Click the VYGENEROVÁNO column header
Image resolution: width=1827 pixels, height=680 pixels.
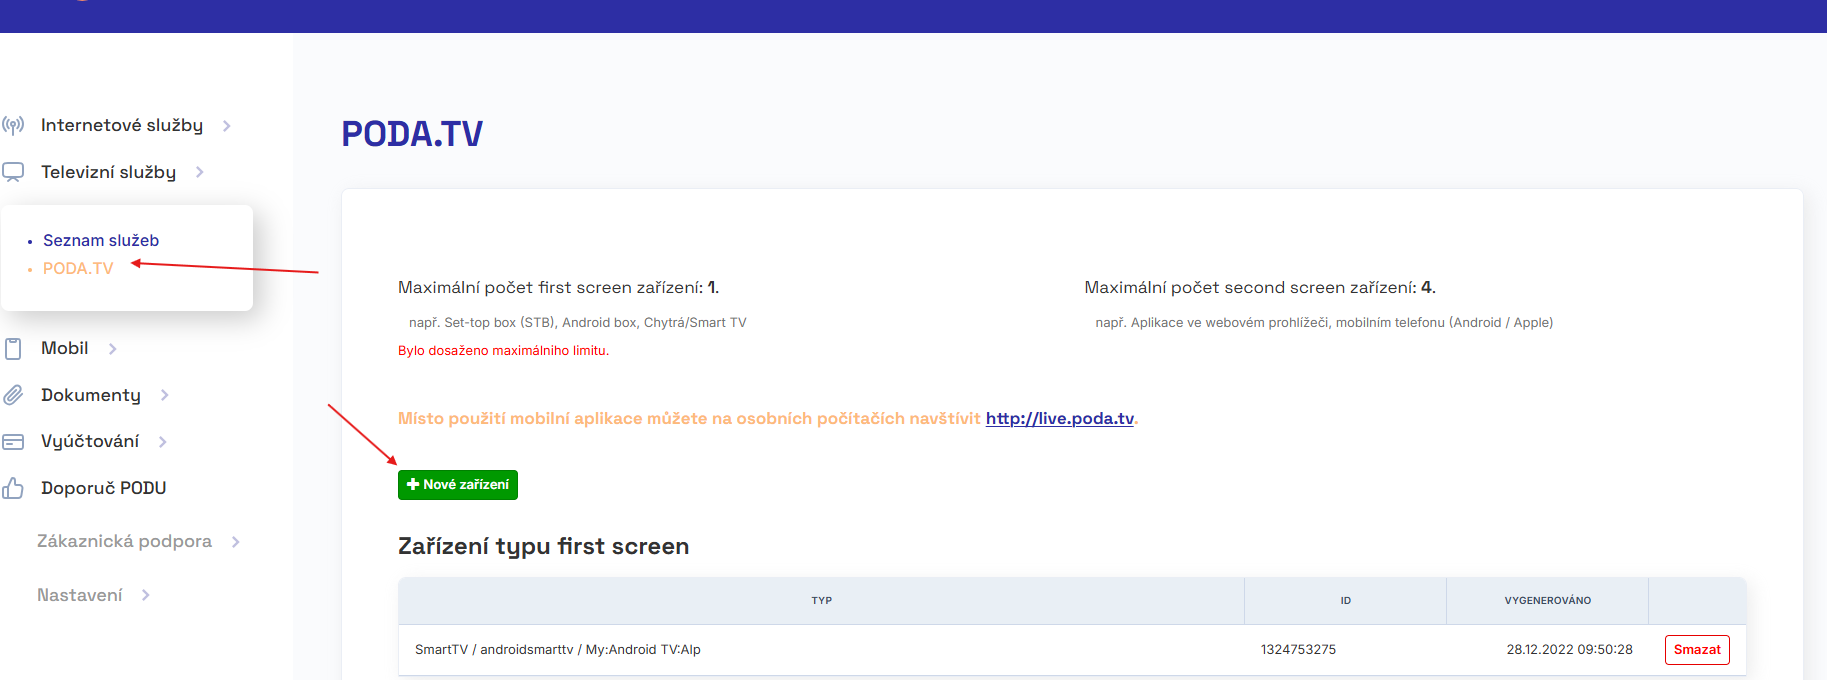[1548, 601]
